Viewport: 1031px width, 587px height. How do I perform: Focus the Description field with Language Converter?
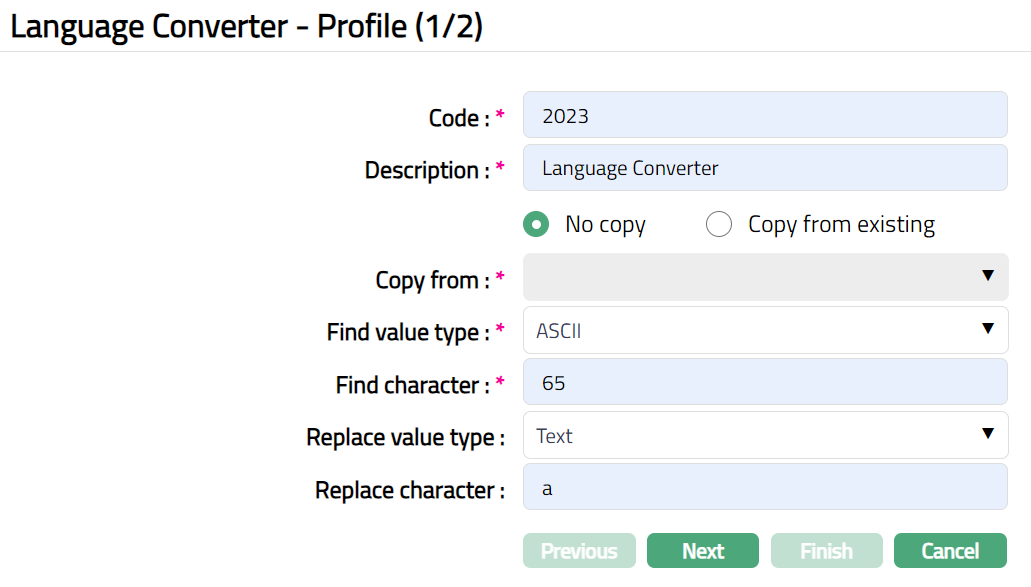coord(764,168)
